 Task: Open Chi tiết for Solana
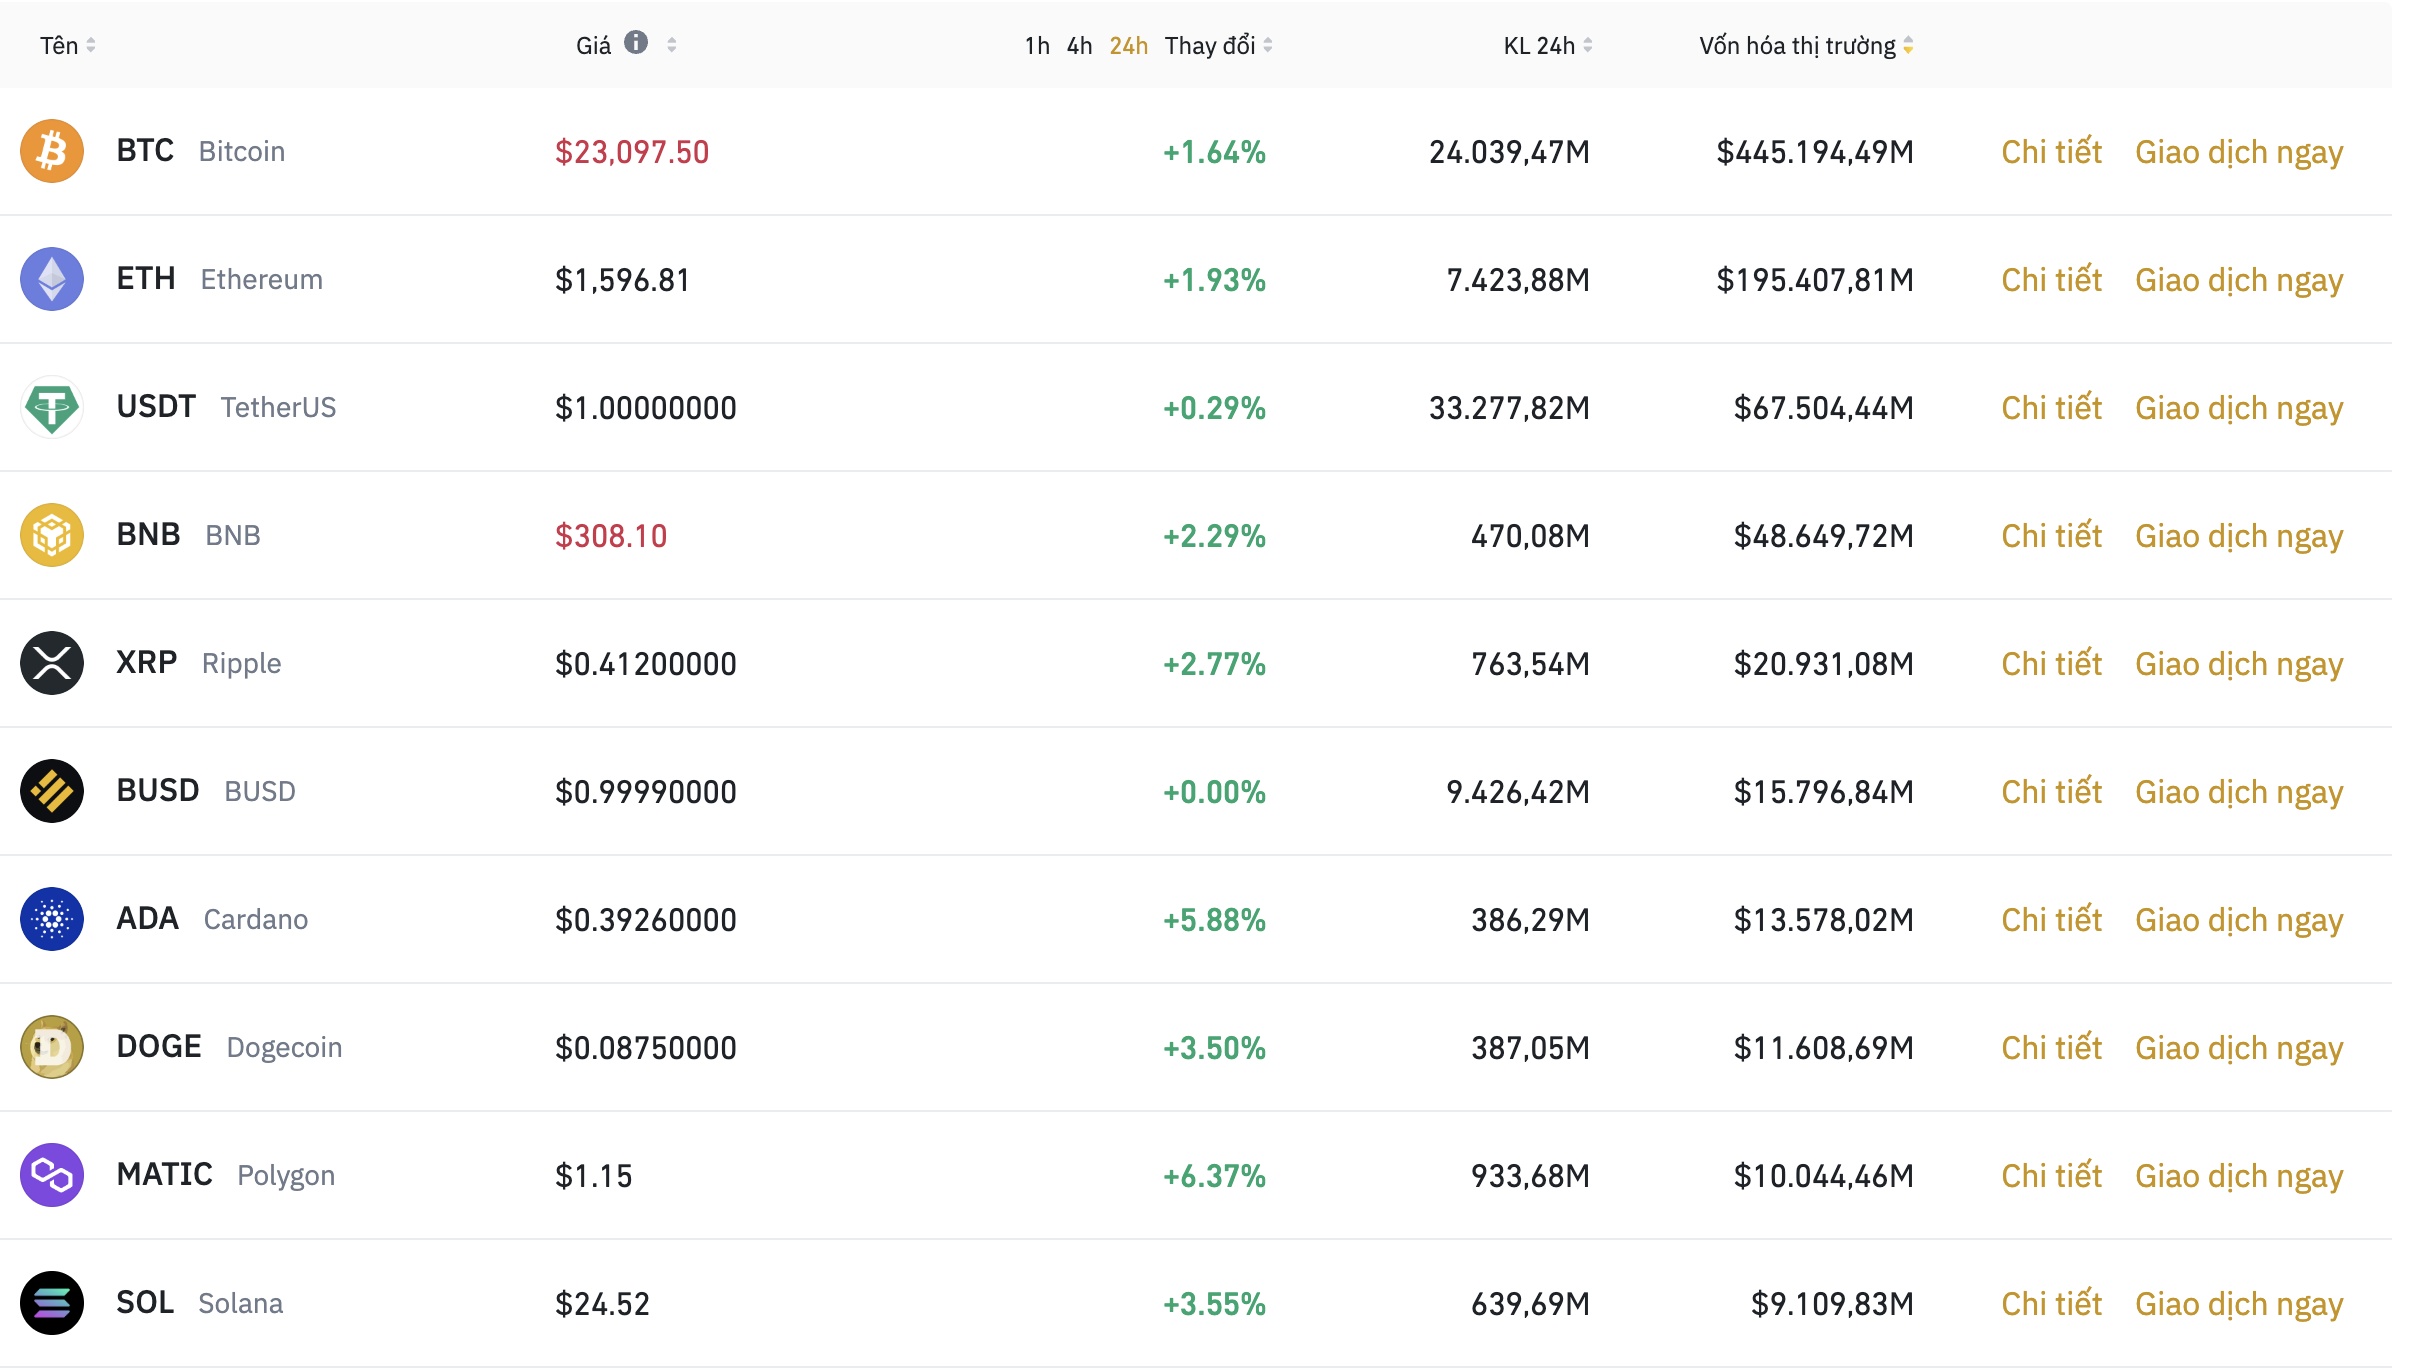click(2052, 1304)
